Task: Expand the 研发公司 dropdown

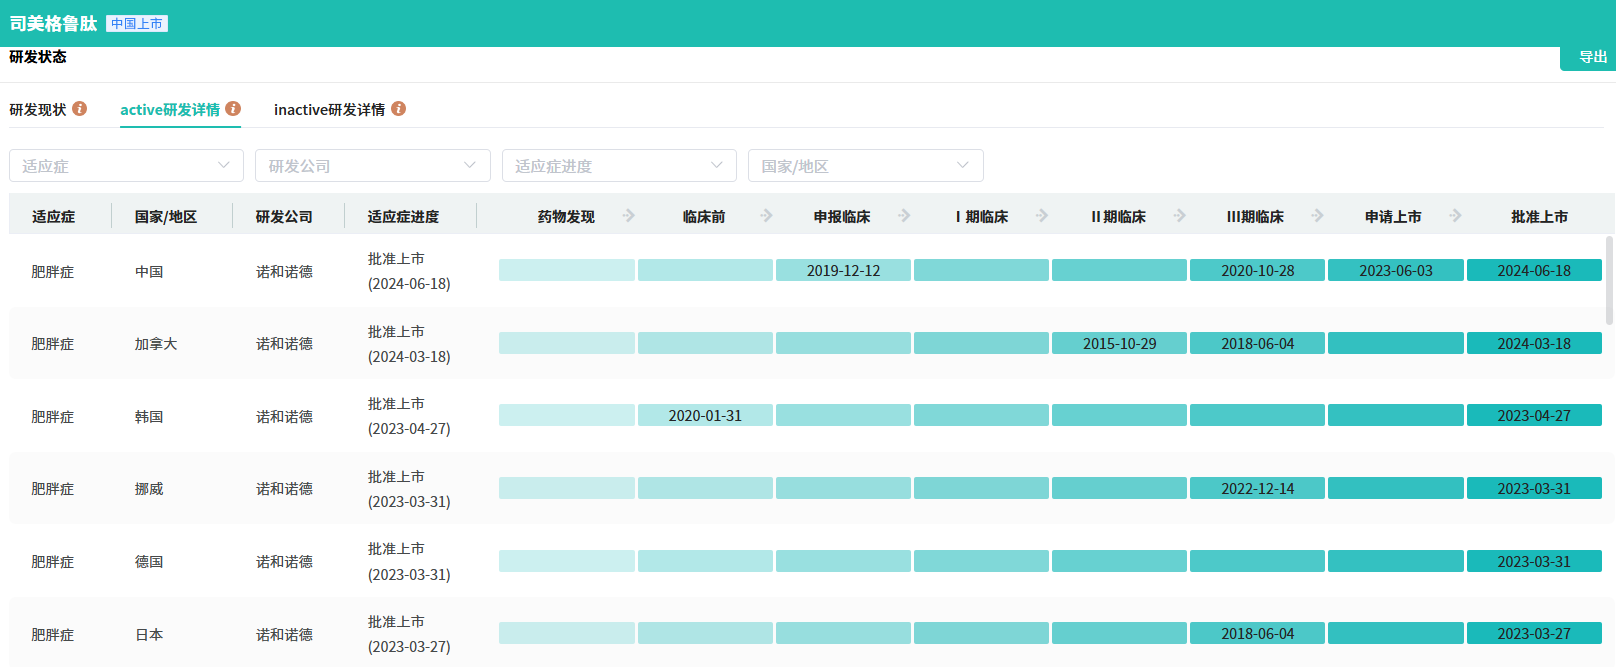Action: [372, 166]
